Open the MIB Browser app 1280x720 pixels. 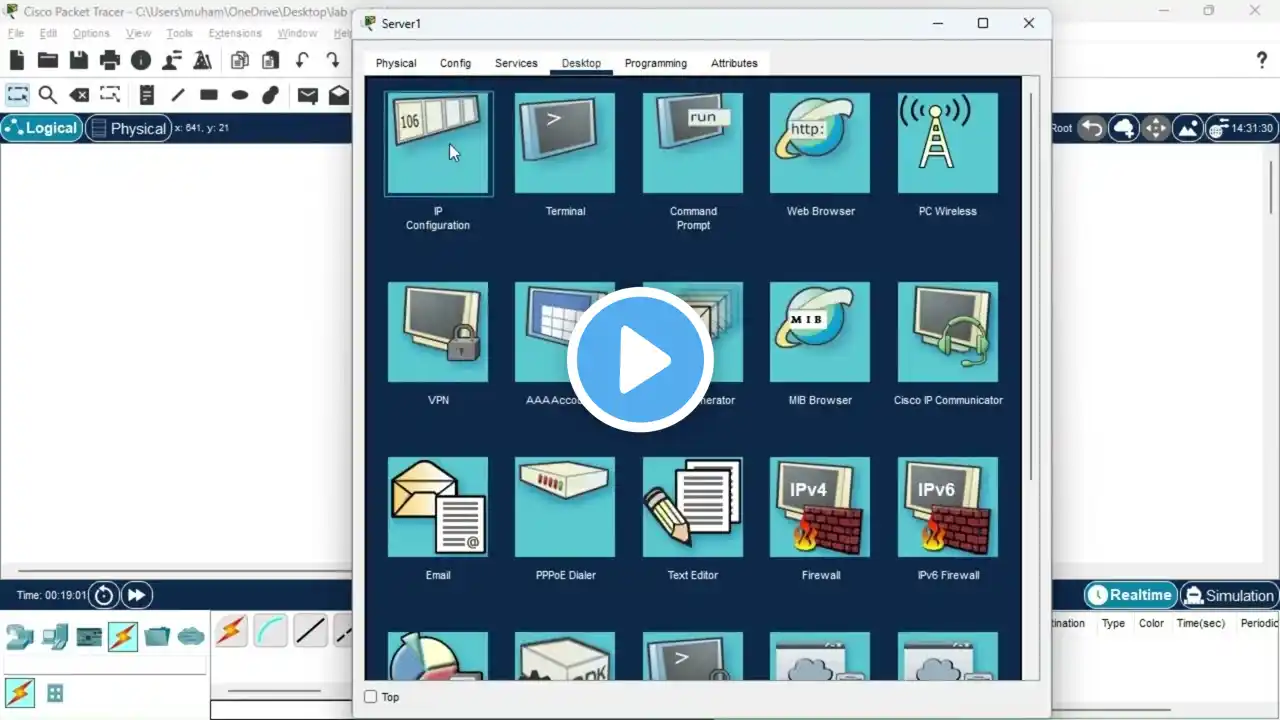pyautogui.click(x=820, y=332)
